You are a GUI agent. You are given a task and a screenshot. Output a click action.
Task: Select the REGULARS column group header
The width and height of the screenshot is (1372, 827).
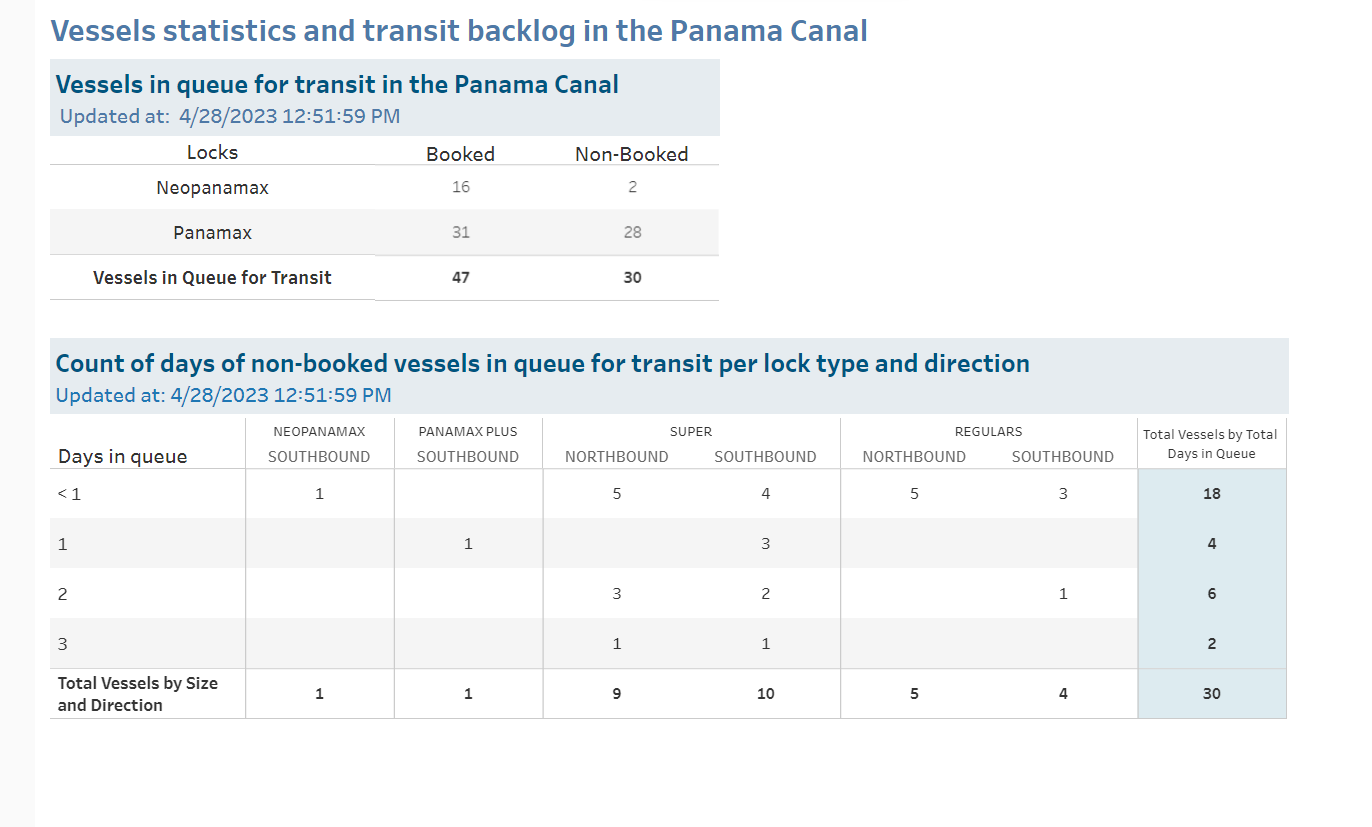(x=989, y=432)
